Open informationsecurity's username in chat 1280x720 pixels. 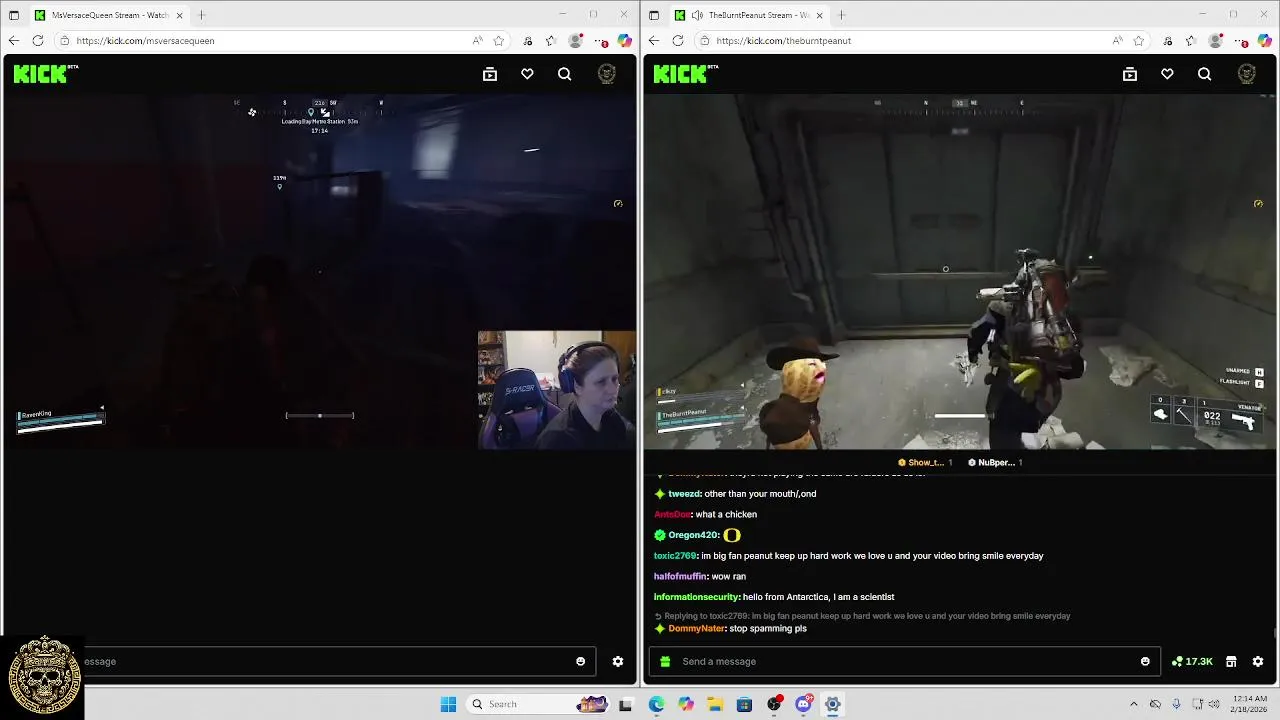[x=697, y=597]
